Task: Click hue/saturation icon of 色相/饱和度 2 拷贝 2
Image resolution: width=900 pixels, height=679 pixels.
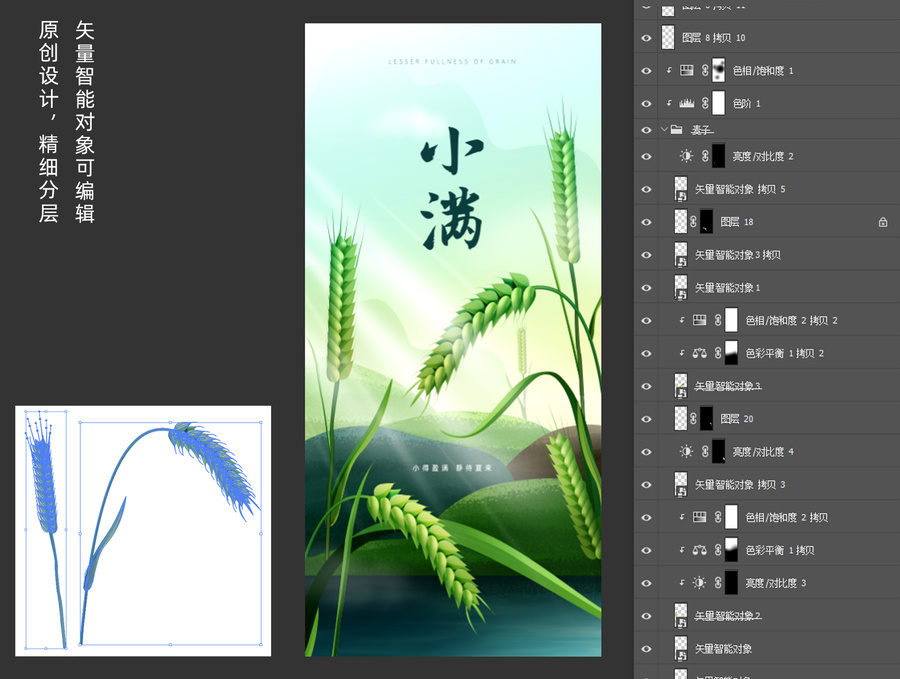Action: point(699,320)
